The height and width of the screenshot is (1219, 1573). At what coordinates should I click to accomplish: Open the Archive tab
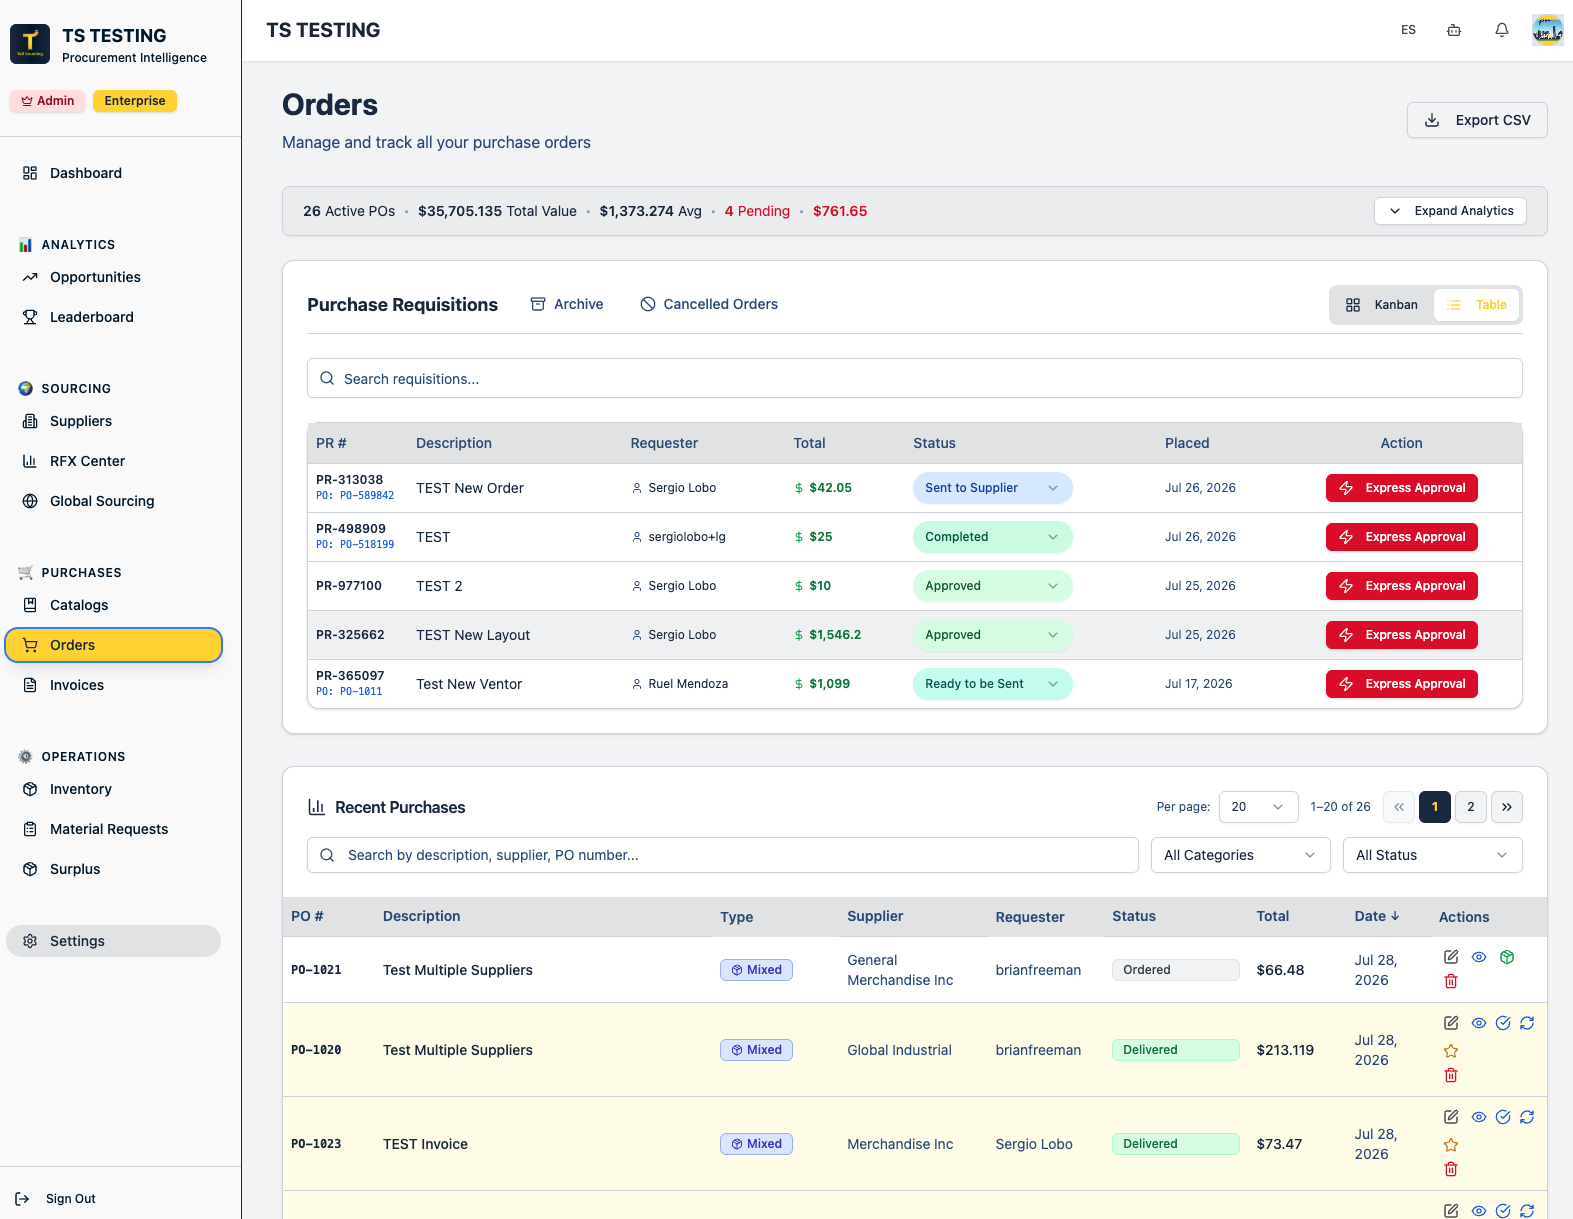click(x=567, y=304)
